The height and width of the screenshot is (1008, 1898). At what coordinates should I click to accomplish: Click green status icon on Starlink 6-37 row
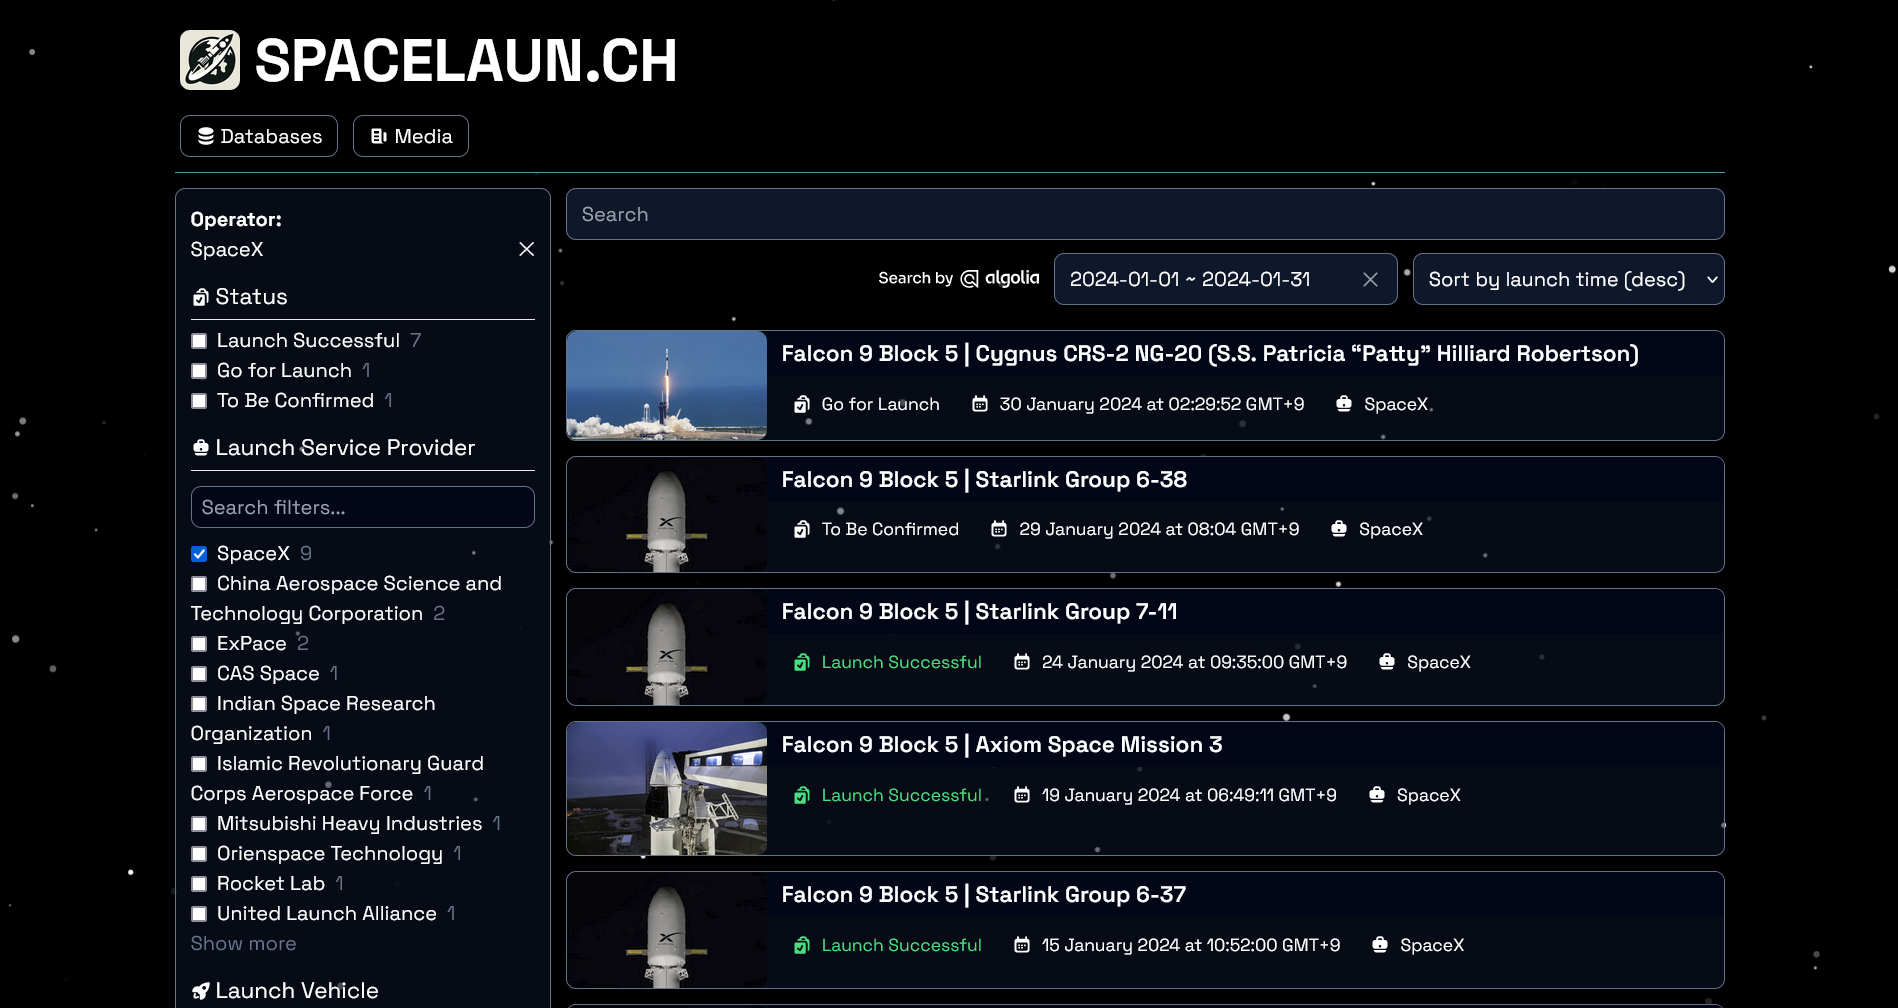click(x=802, y=945)
